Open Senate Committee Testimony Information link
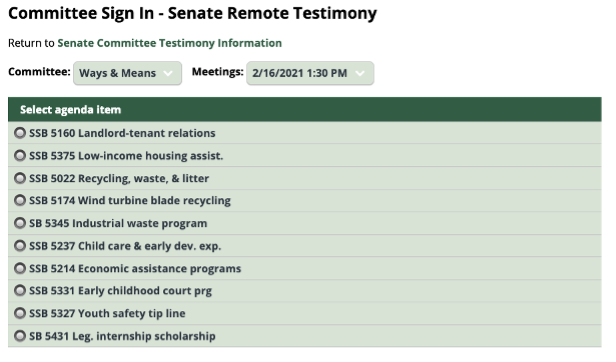This screenshot has width=616, height=362. 170,43
